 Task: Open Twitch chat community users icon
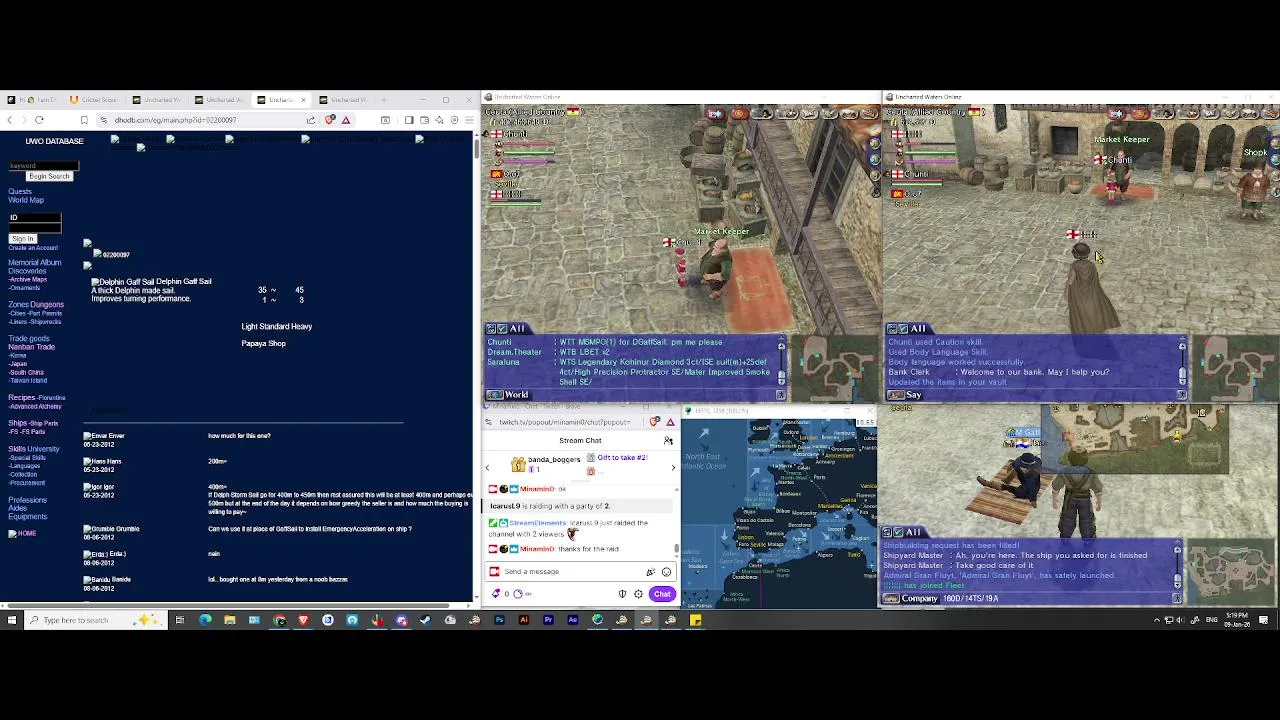668,441
